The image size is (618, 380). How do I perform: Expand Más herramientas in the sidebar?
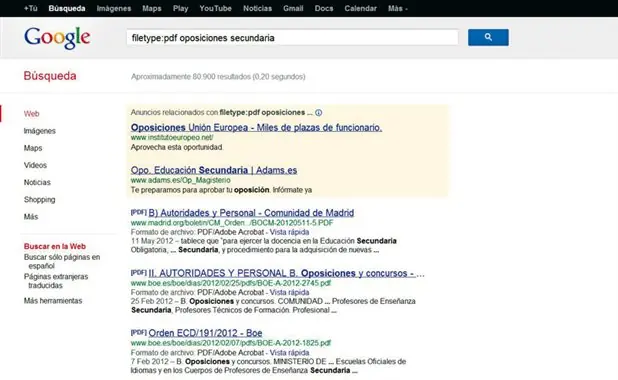click(x=53, y=301)
